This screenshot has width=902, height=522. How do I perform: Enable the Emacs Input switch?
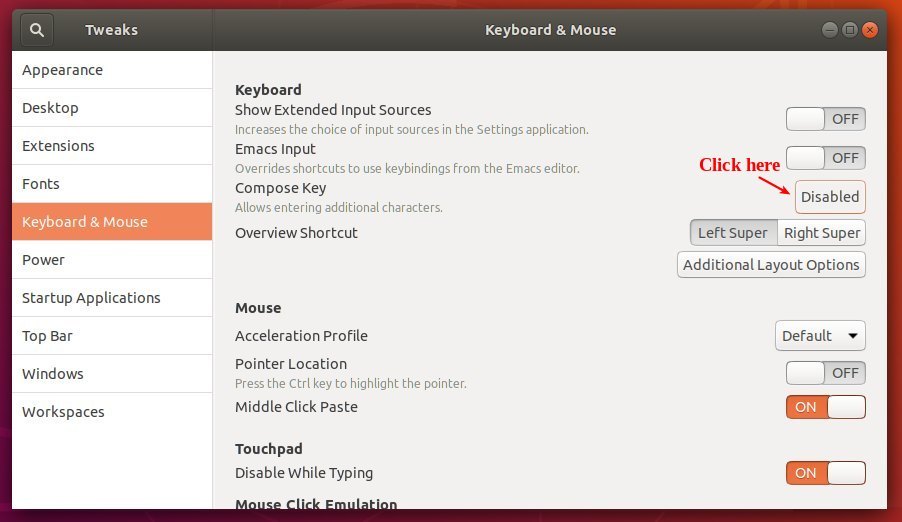point(825,158)
